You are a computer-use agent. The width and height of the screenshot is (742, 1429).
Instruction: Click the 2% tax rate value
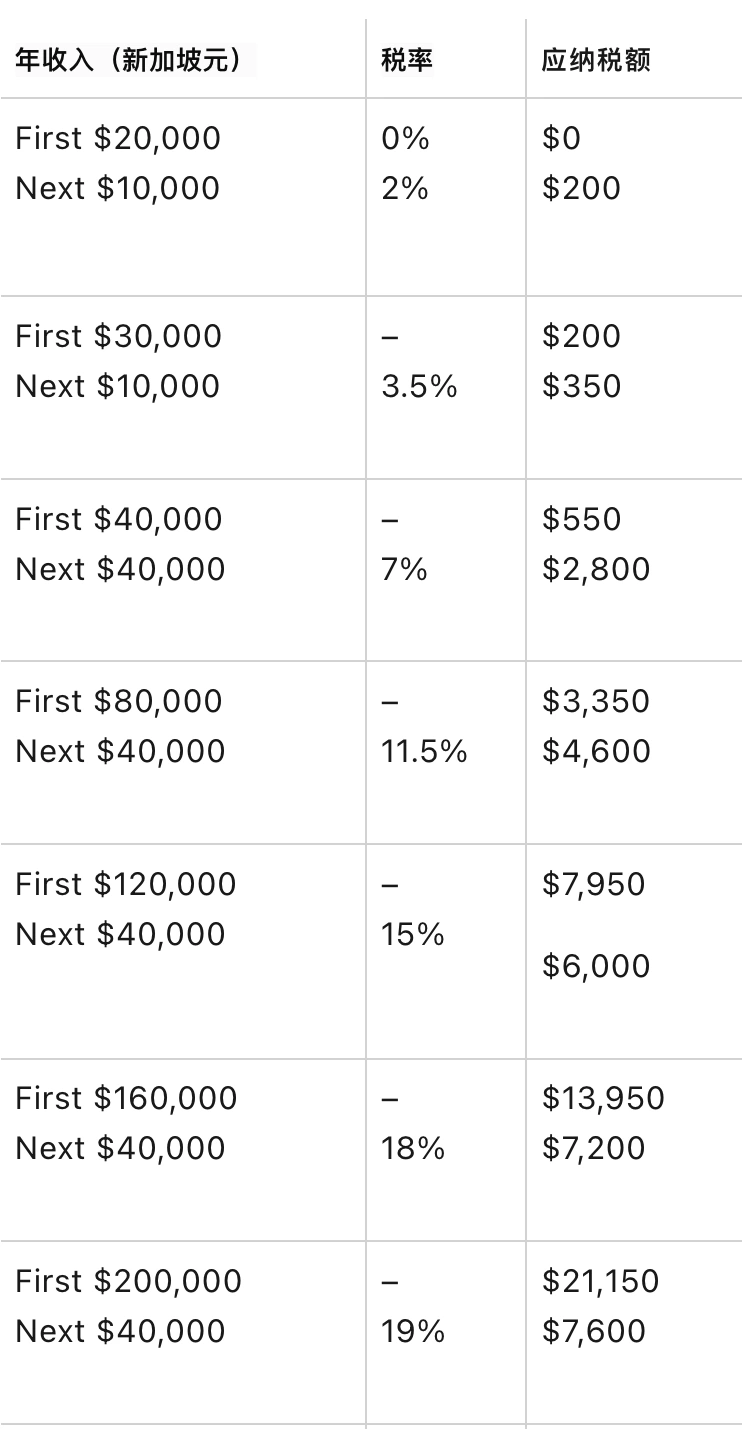(405, 188)
